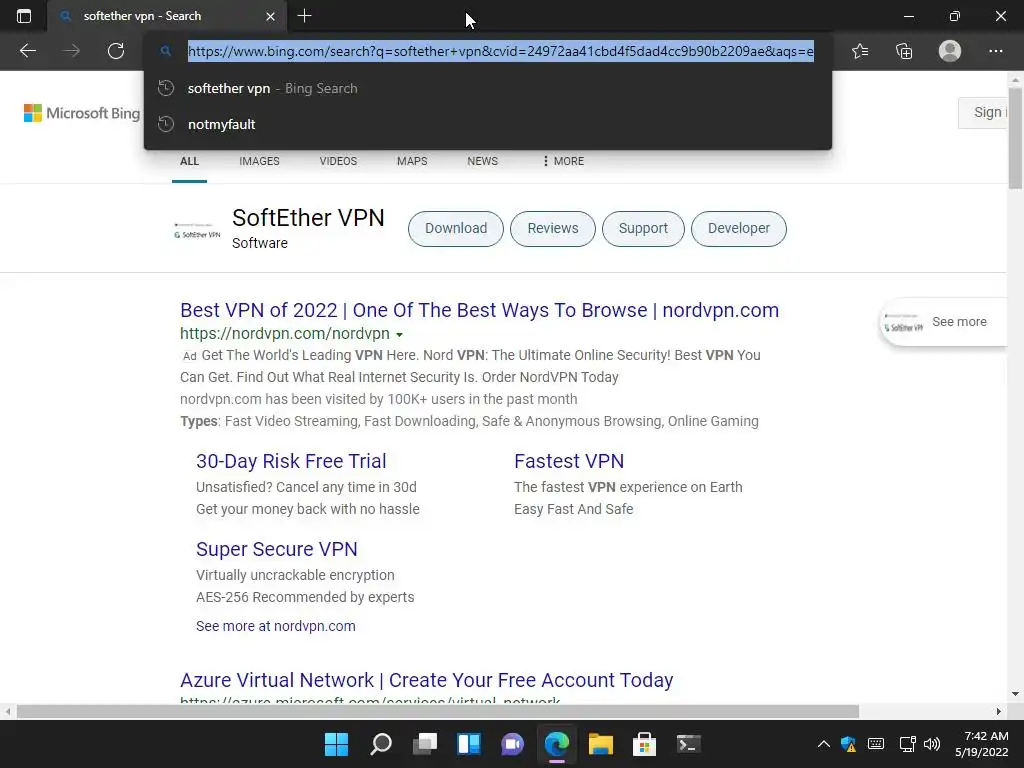Open the 'Fastest VPN' link
This screenshot has width=1024, height=768.
(569, 461)
